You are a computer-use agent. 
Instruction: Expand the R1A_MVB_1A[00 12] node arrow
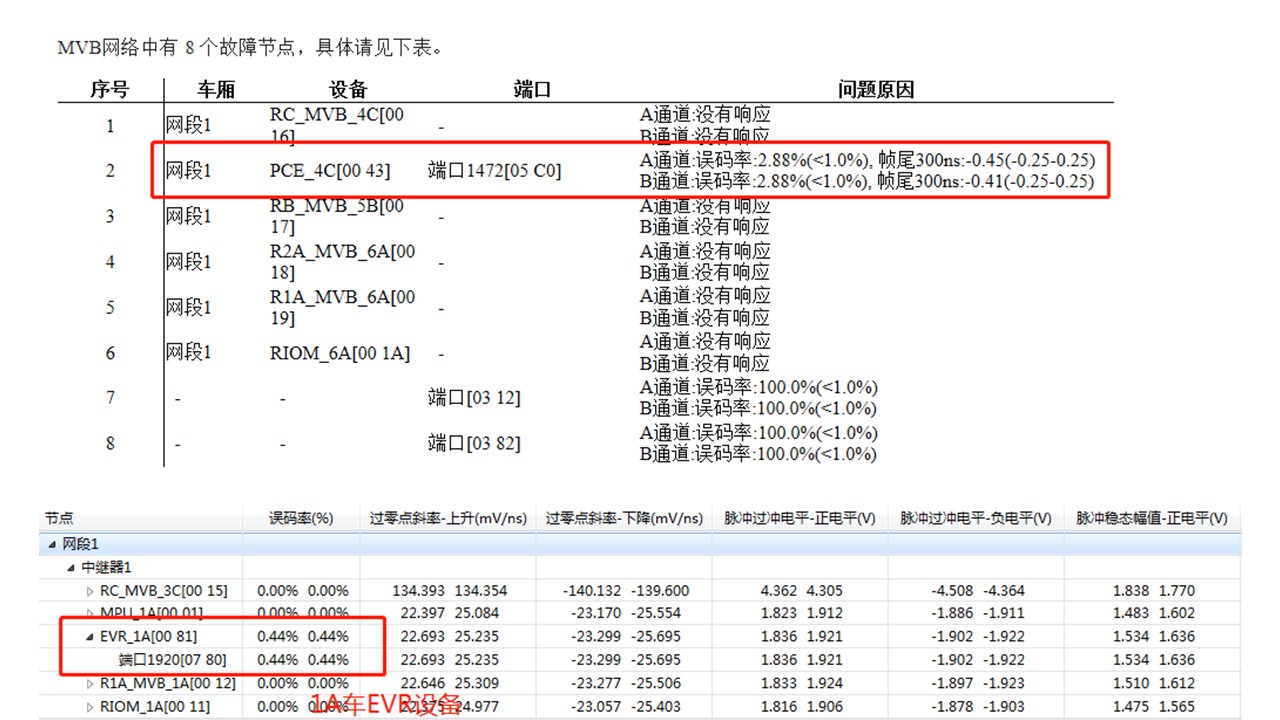(x=91, y=684)
